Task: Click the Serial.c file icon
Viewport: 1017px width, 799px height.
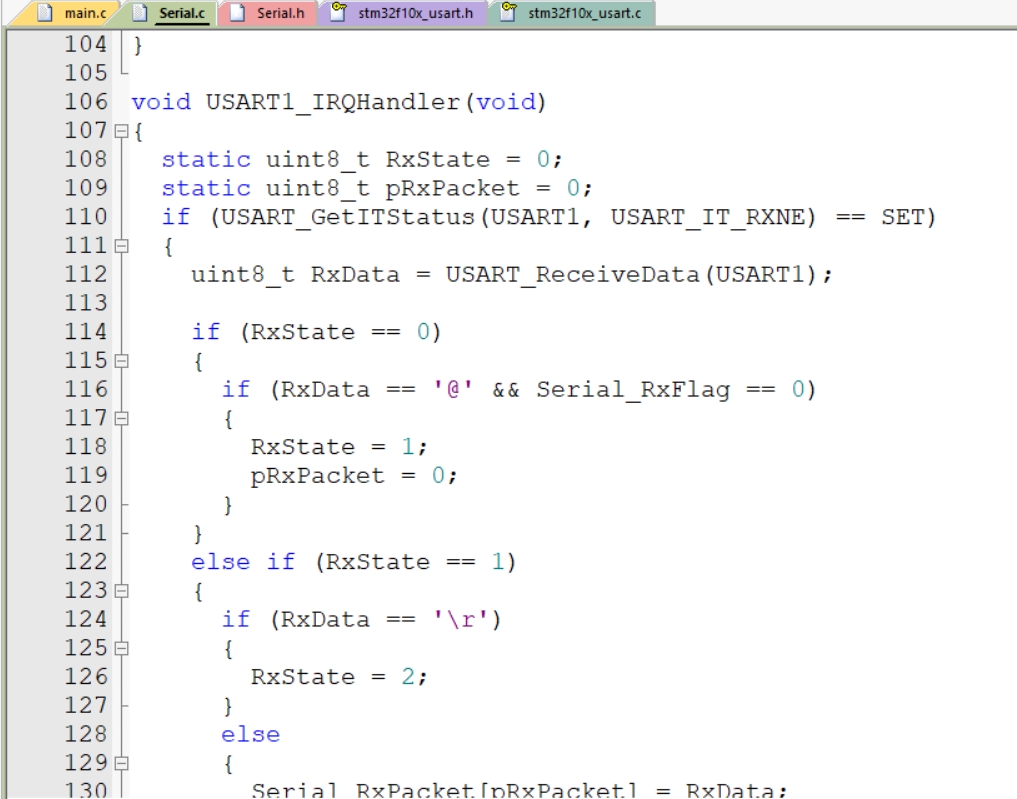Action: [x=141, y=13]
